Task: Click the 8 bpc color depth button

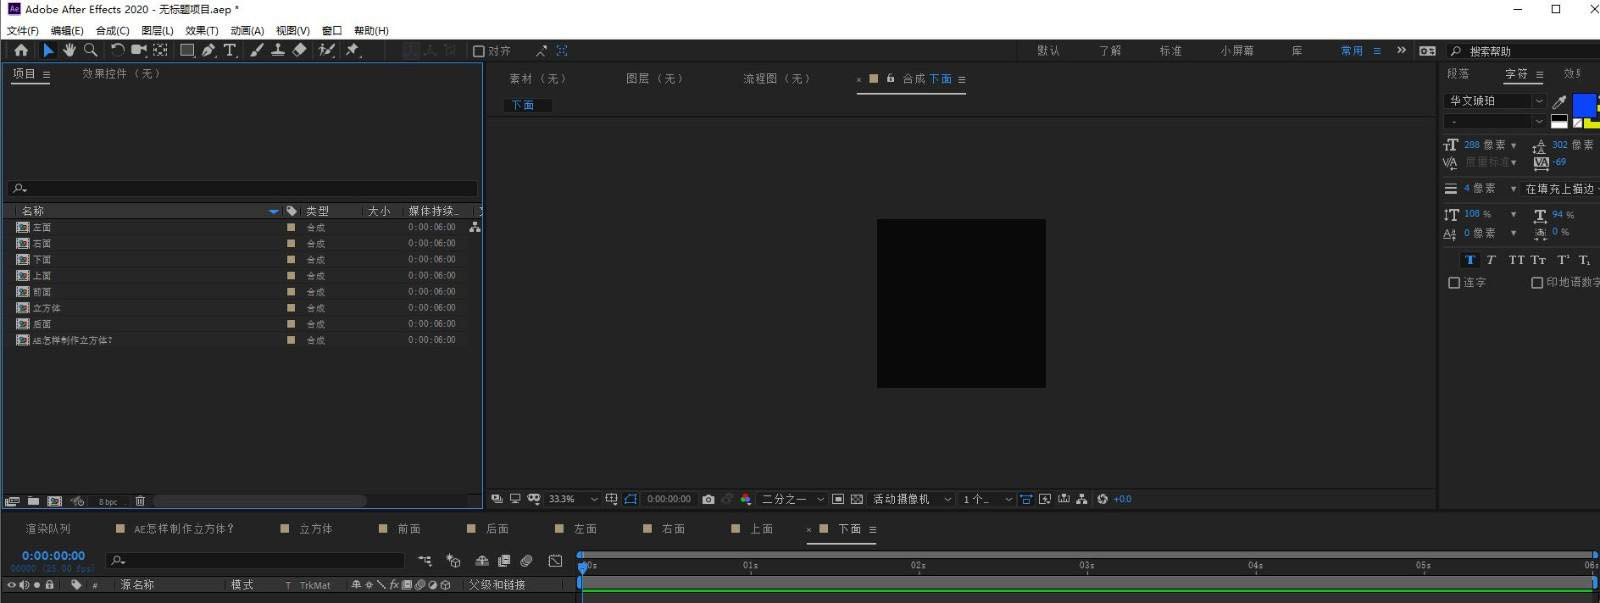Action: click(108, 502)
